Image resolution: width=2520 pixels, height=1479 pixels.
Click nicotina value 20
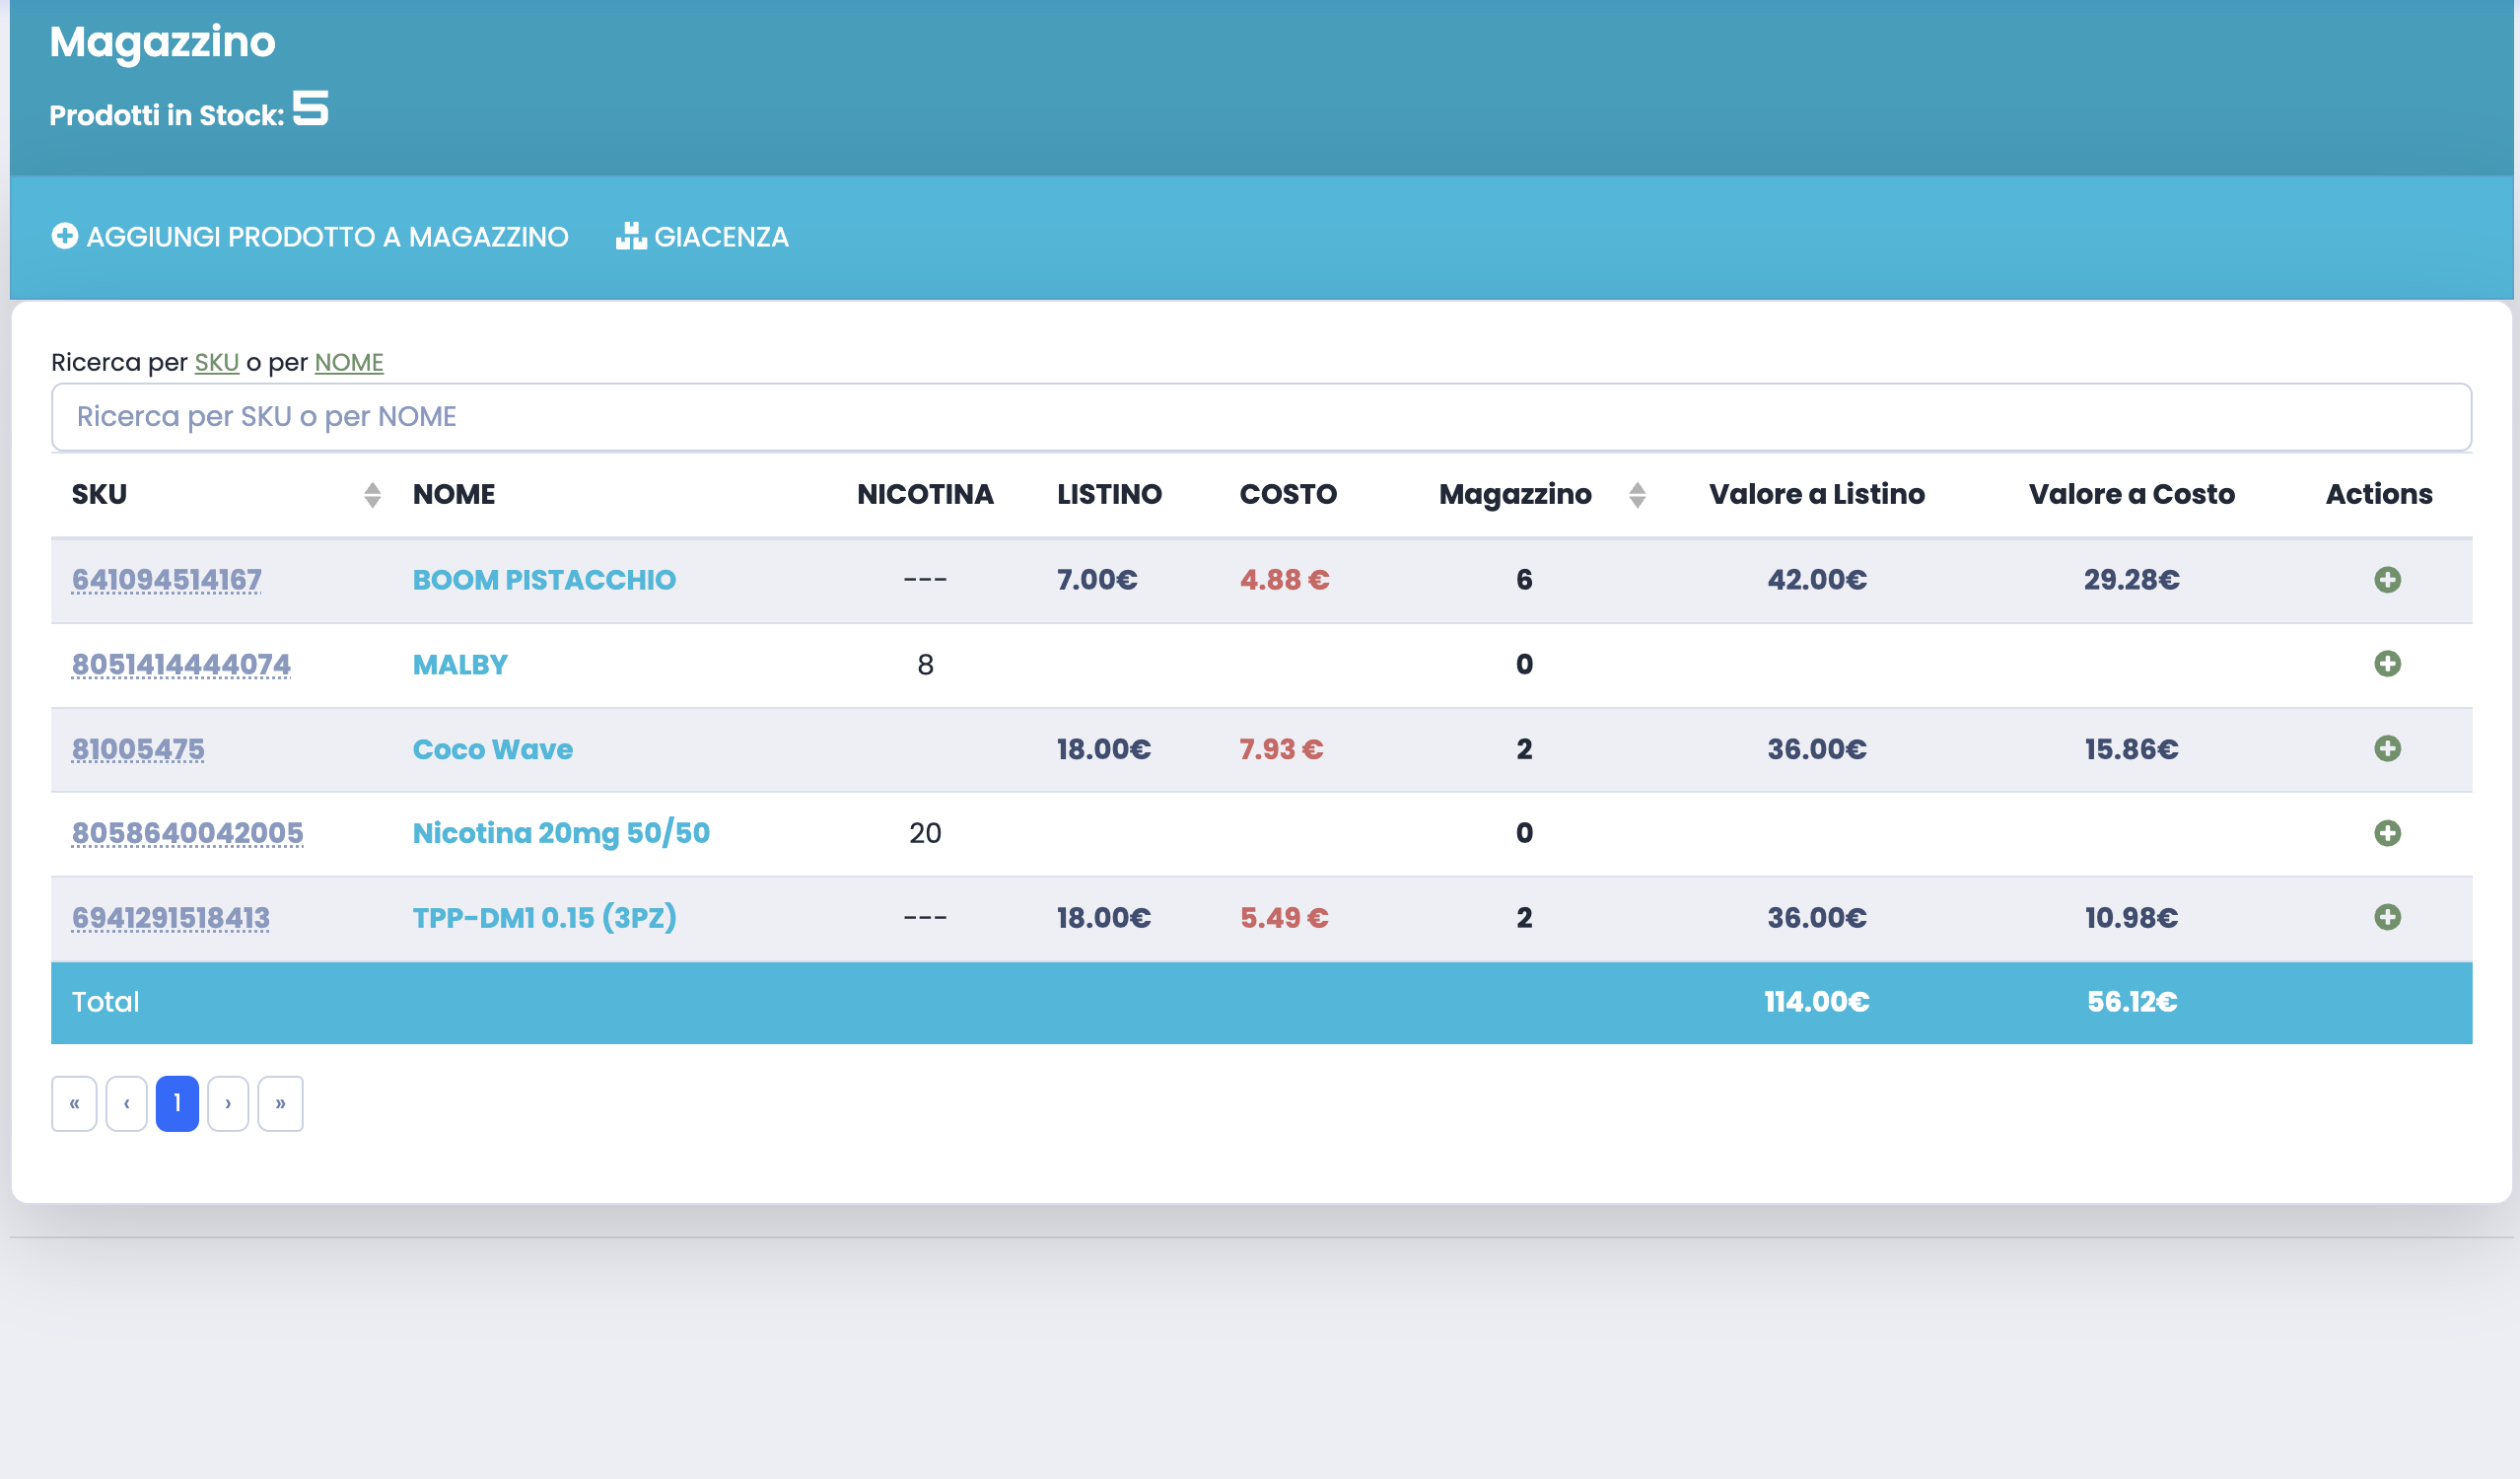coord(925,833)
